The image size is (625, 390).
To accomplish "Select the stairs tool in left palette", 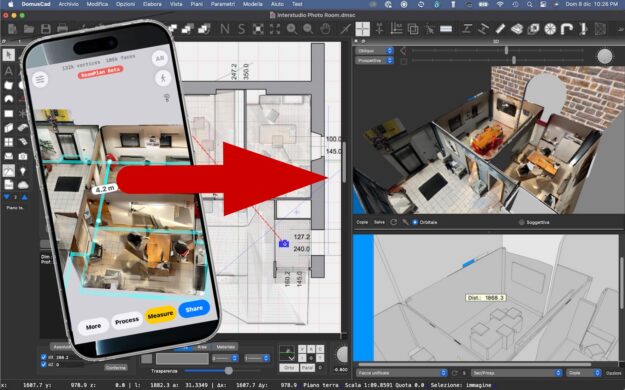I will coord(23,142).
